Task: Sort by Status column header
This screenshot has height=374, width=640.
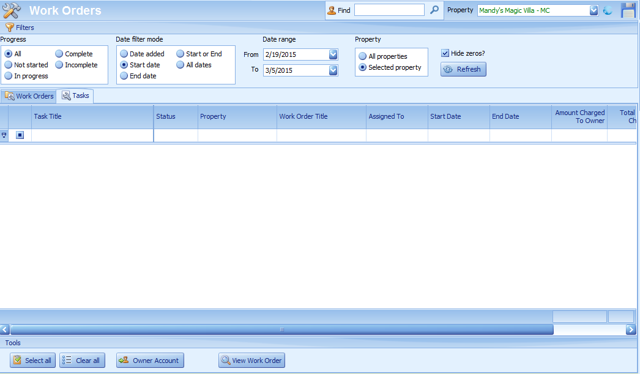Action: coord(176,117)
